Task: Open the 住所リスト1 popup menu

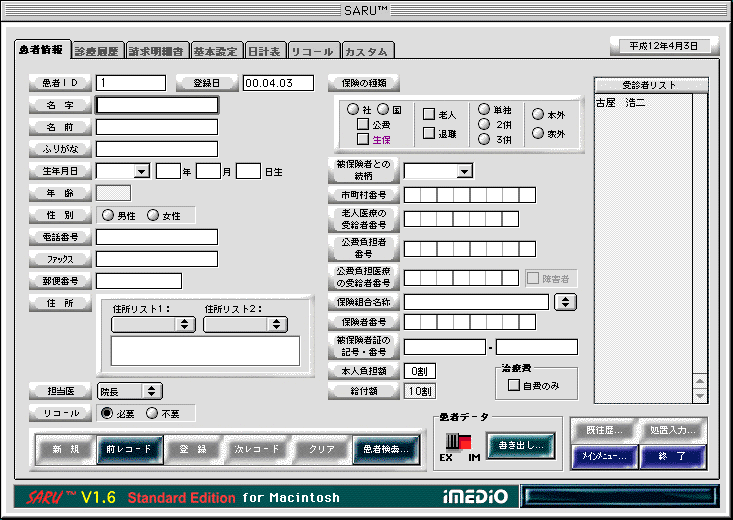Action: click(x=153, y=324)
